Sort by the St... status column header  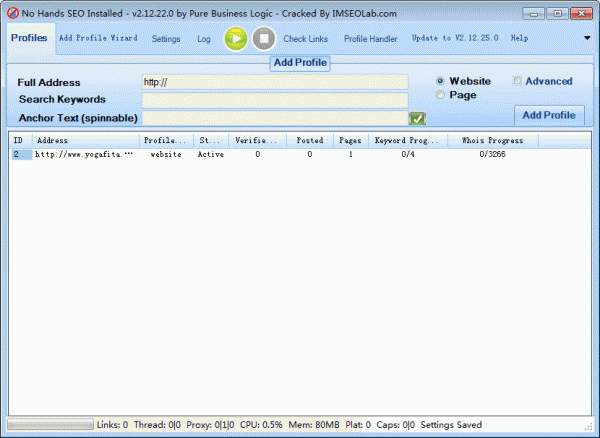pos(211,140)
